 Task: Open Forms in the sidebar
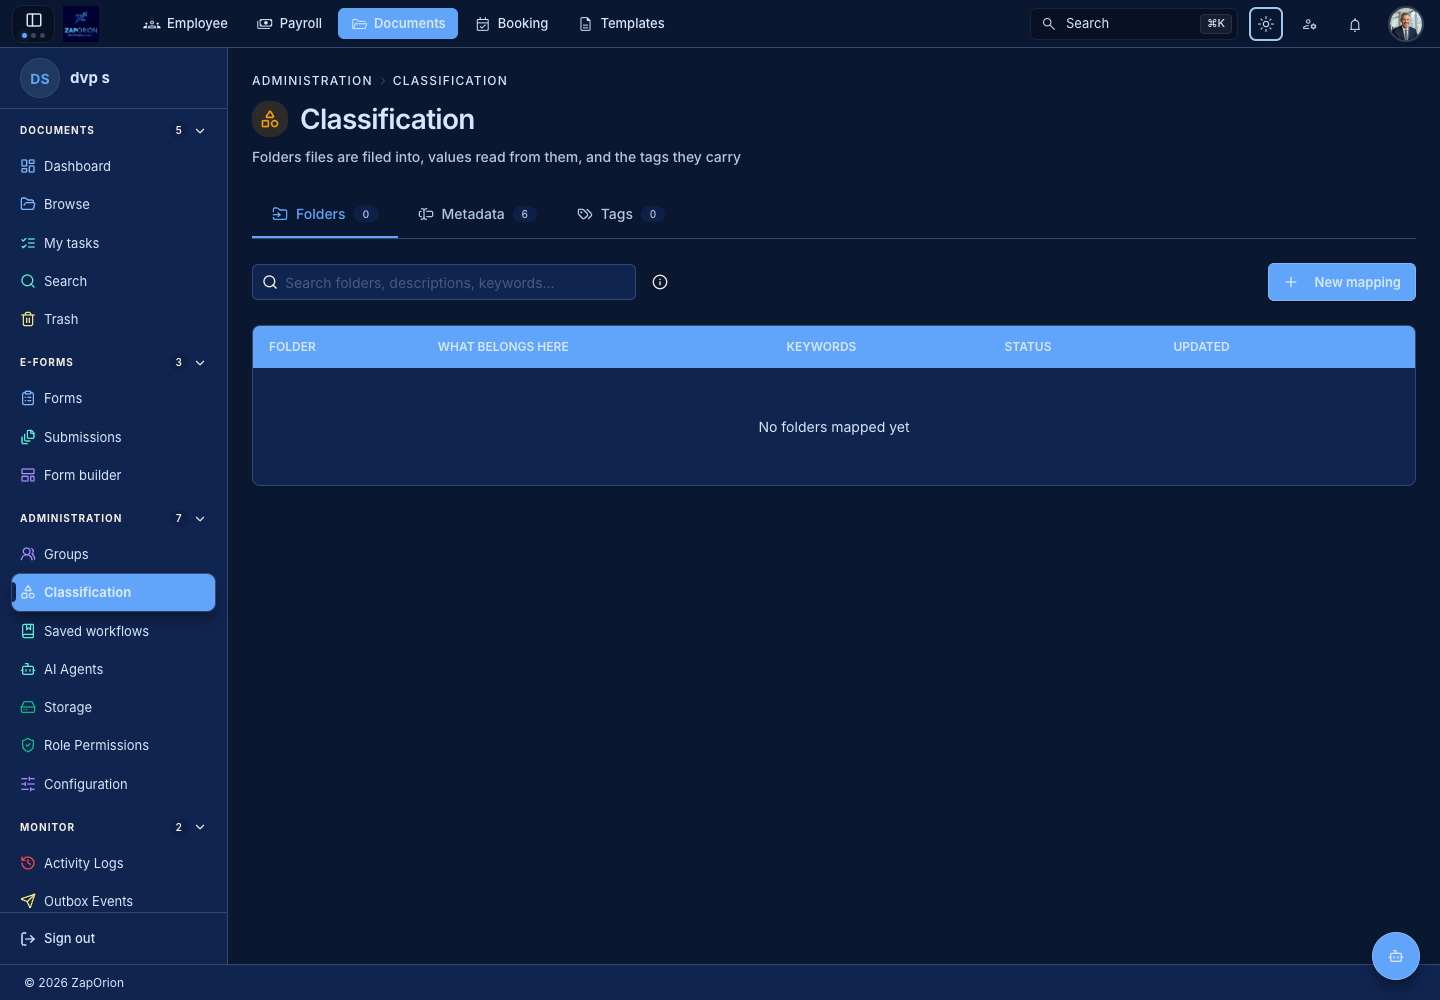point(113,398)
